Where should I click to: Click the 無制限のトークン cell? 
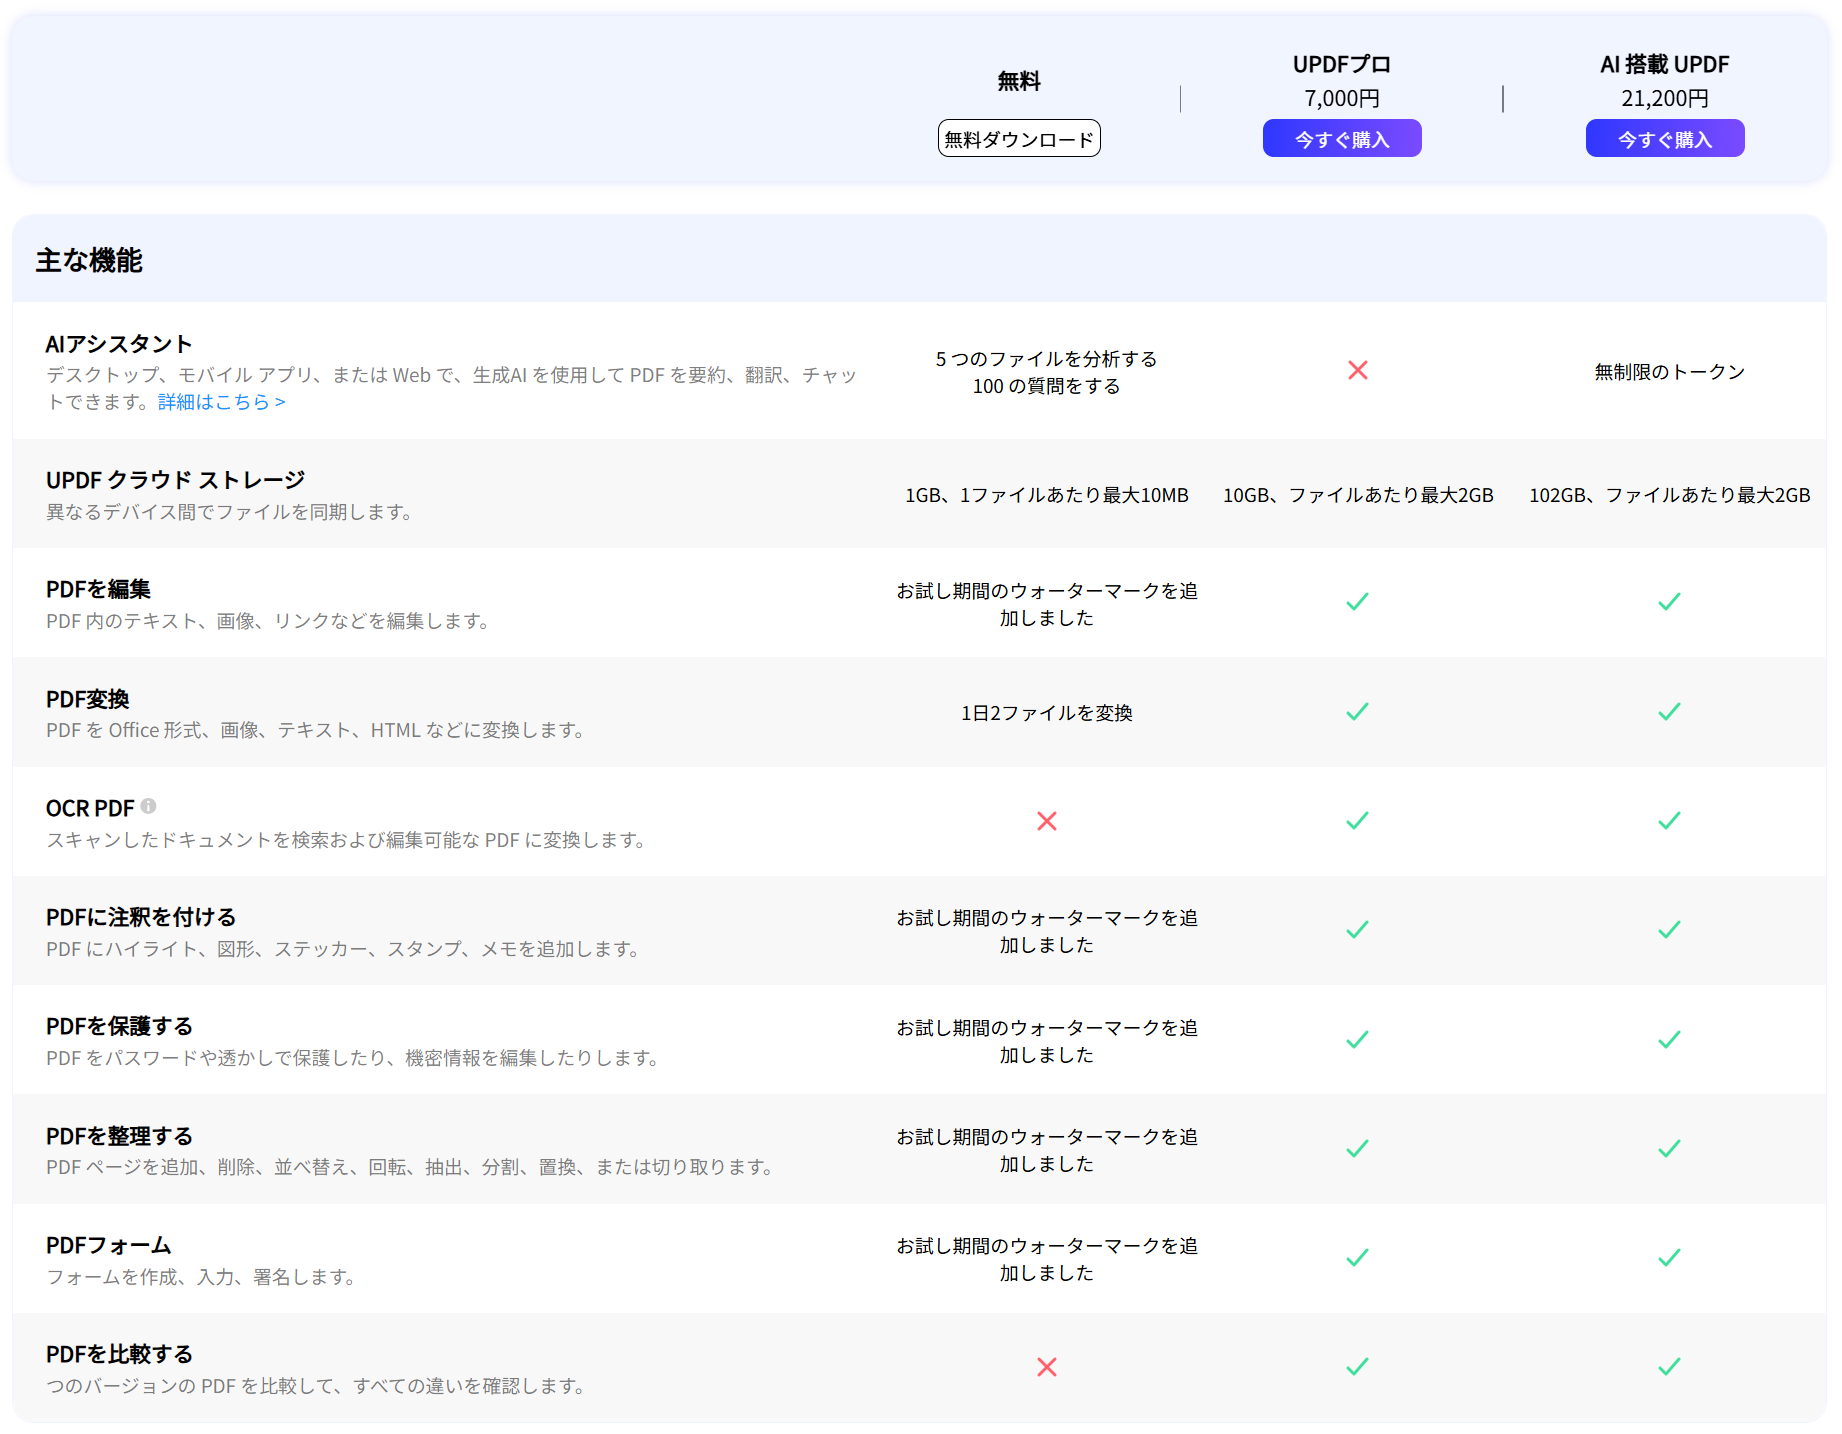tap(1670, 372)
